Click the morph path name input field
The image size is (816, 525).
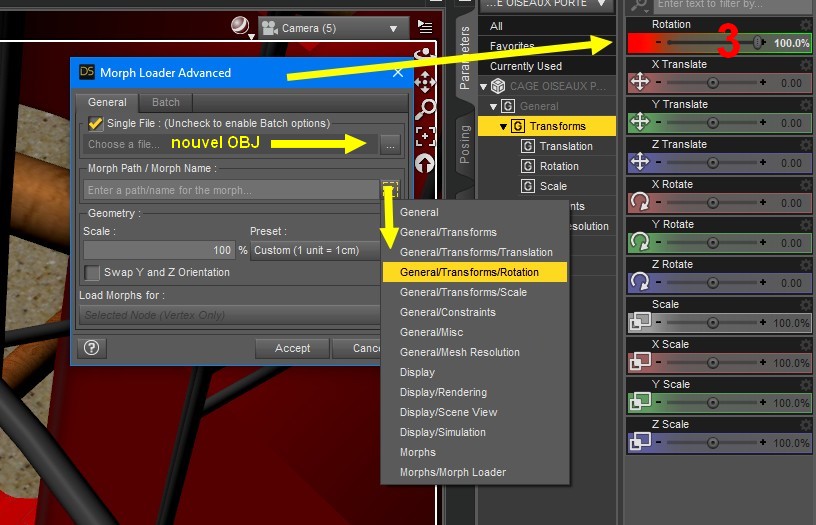231,190
